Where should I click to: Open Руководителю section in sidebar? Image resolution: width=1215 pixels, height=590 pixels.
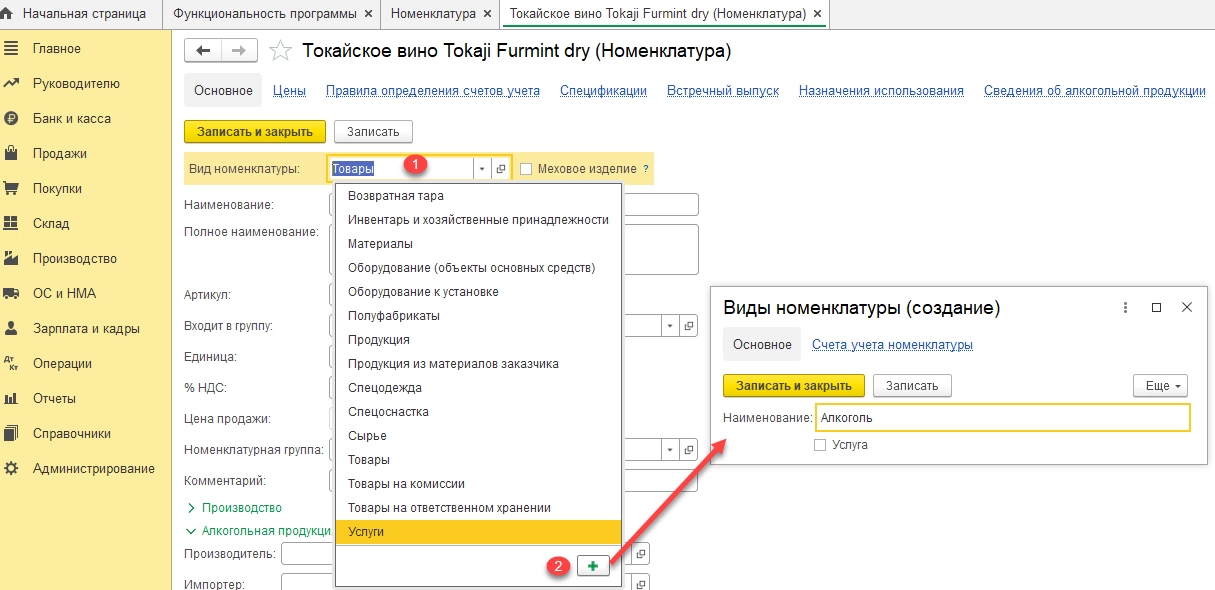76,83
